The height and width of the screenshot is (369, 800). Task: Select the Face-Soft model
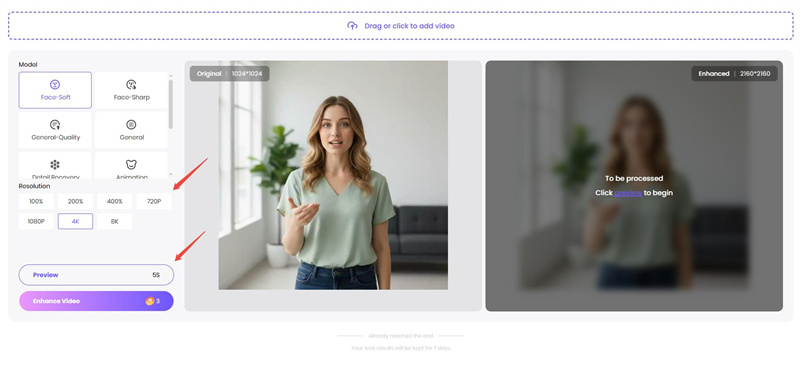pyautogui.click(x=55, y=90)
